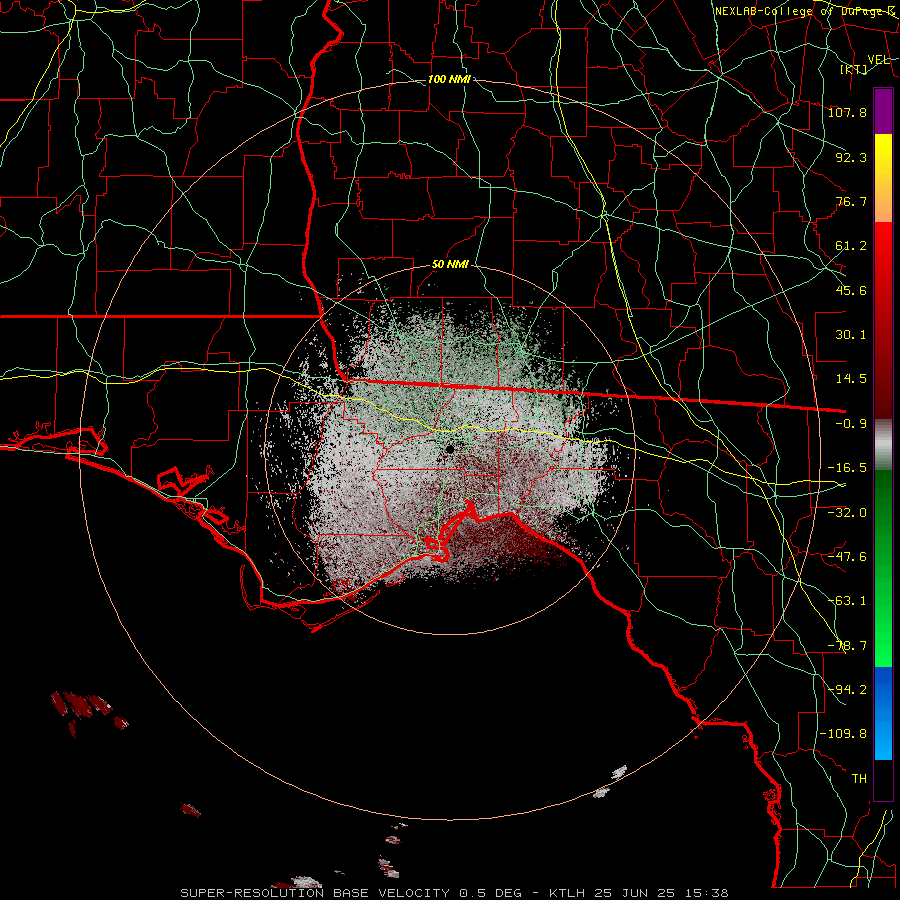Click the -109.8 velocity scale value
This screenshot has width=900, height=900.
click(x=843, y=734)
